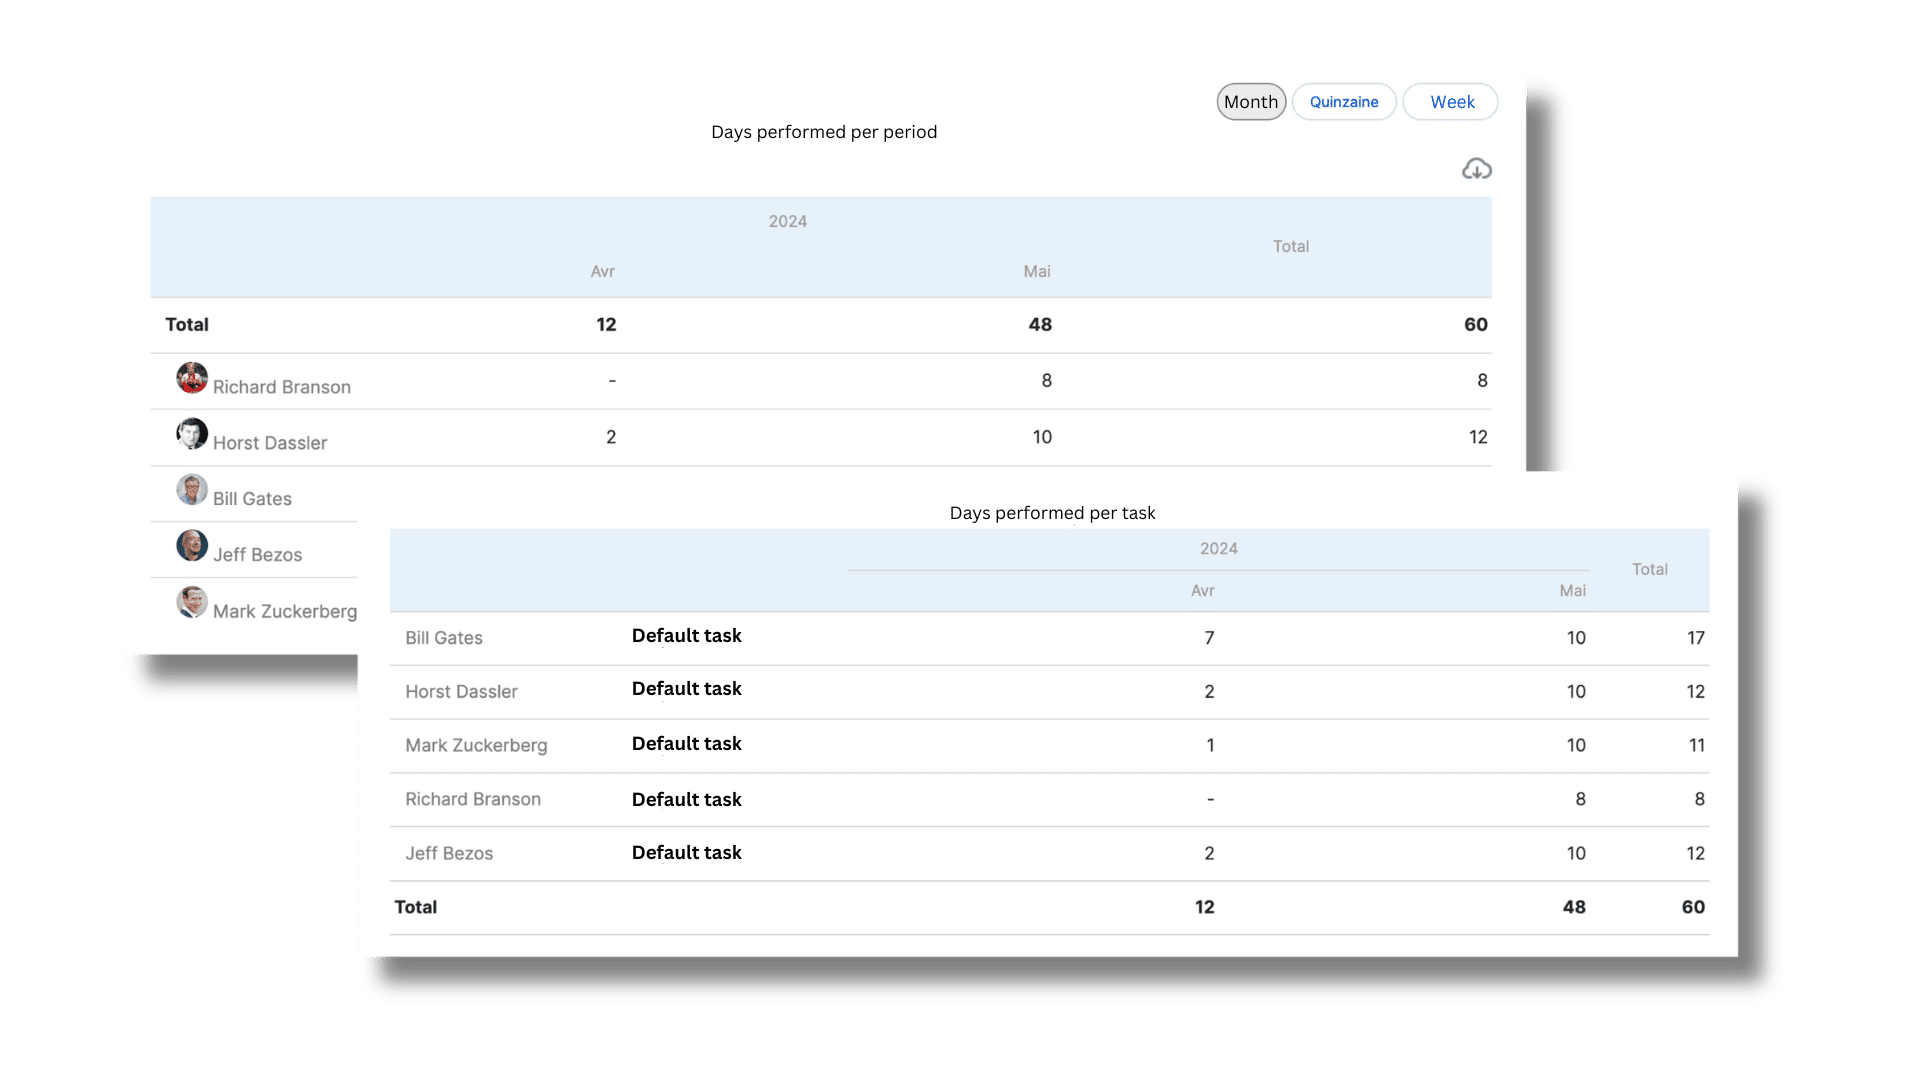The width and height of the screenshot is (1920, 1080).
Task: Select Horst Dassler's row total of 12
Action: (1479, 437)
